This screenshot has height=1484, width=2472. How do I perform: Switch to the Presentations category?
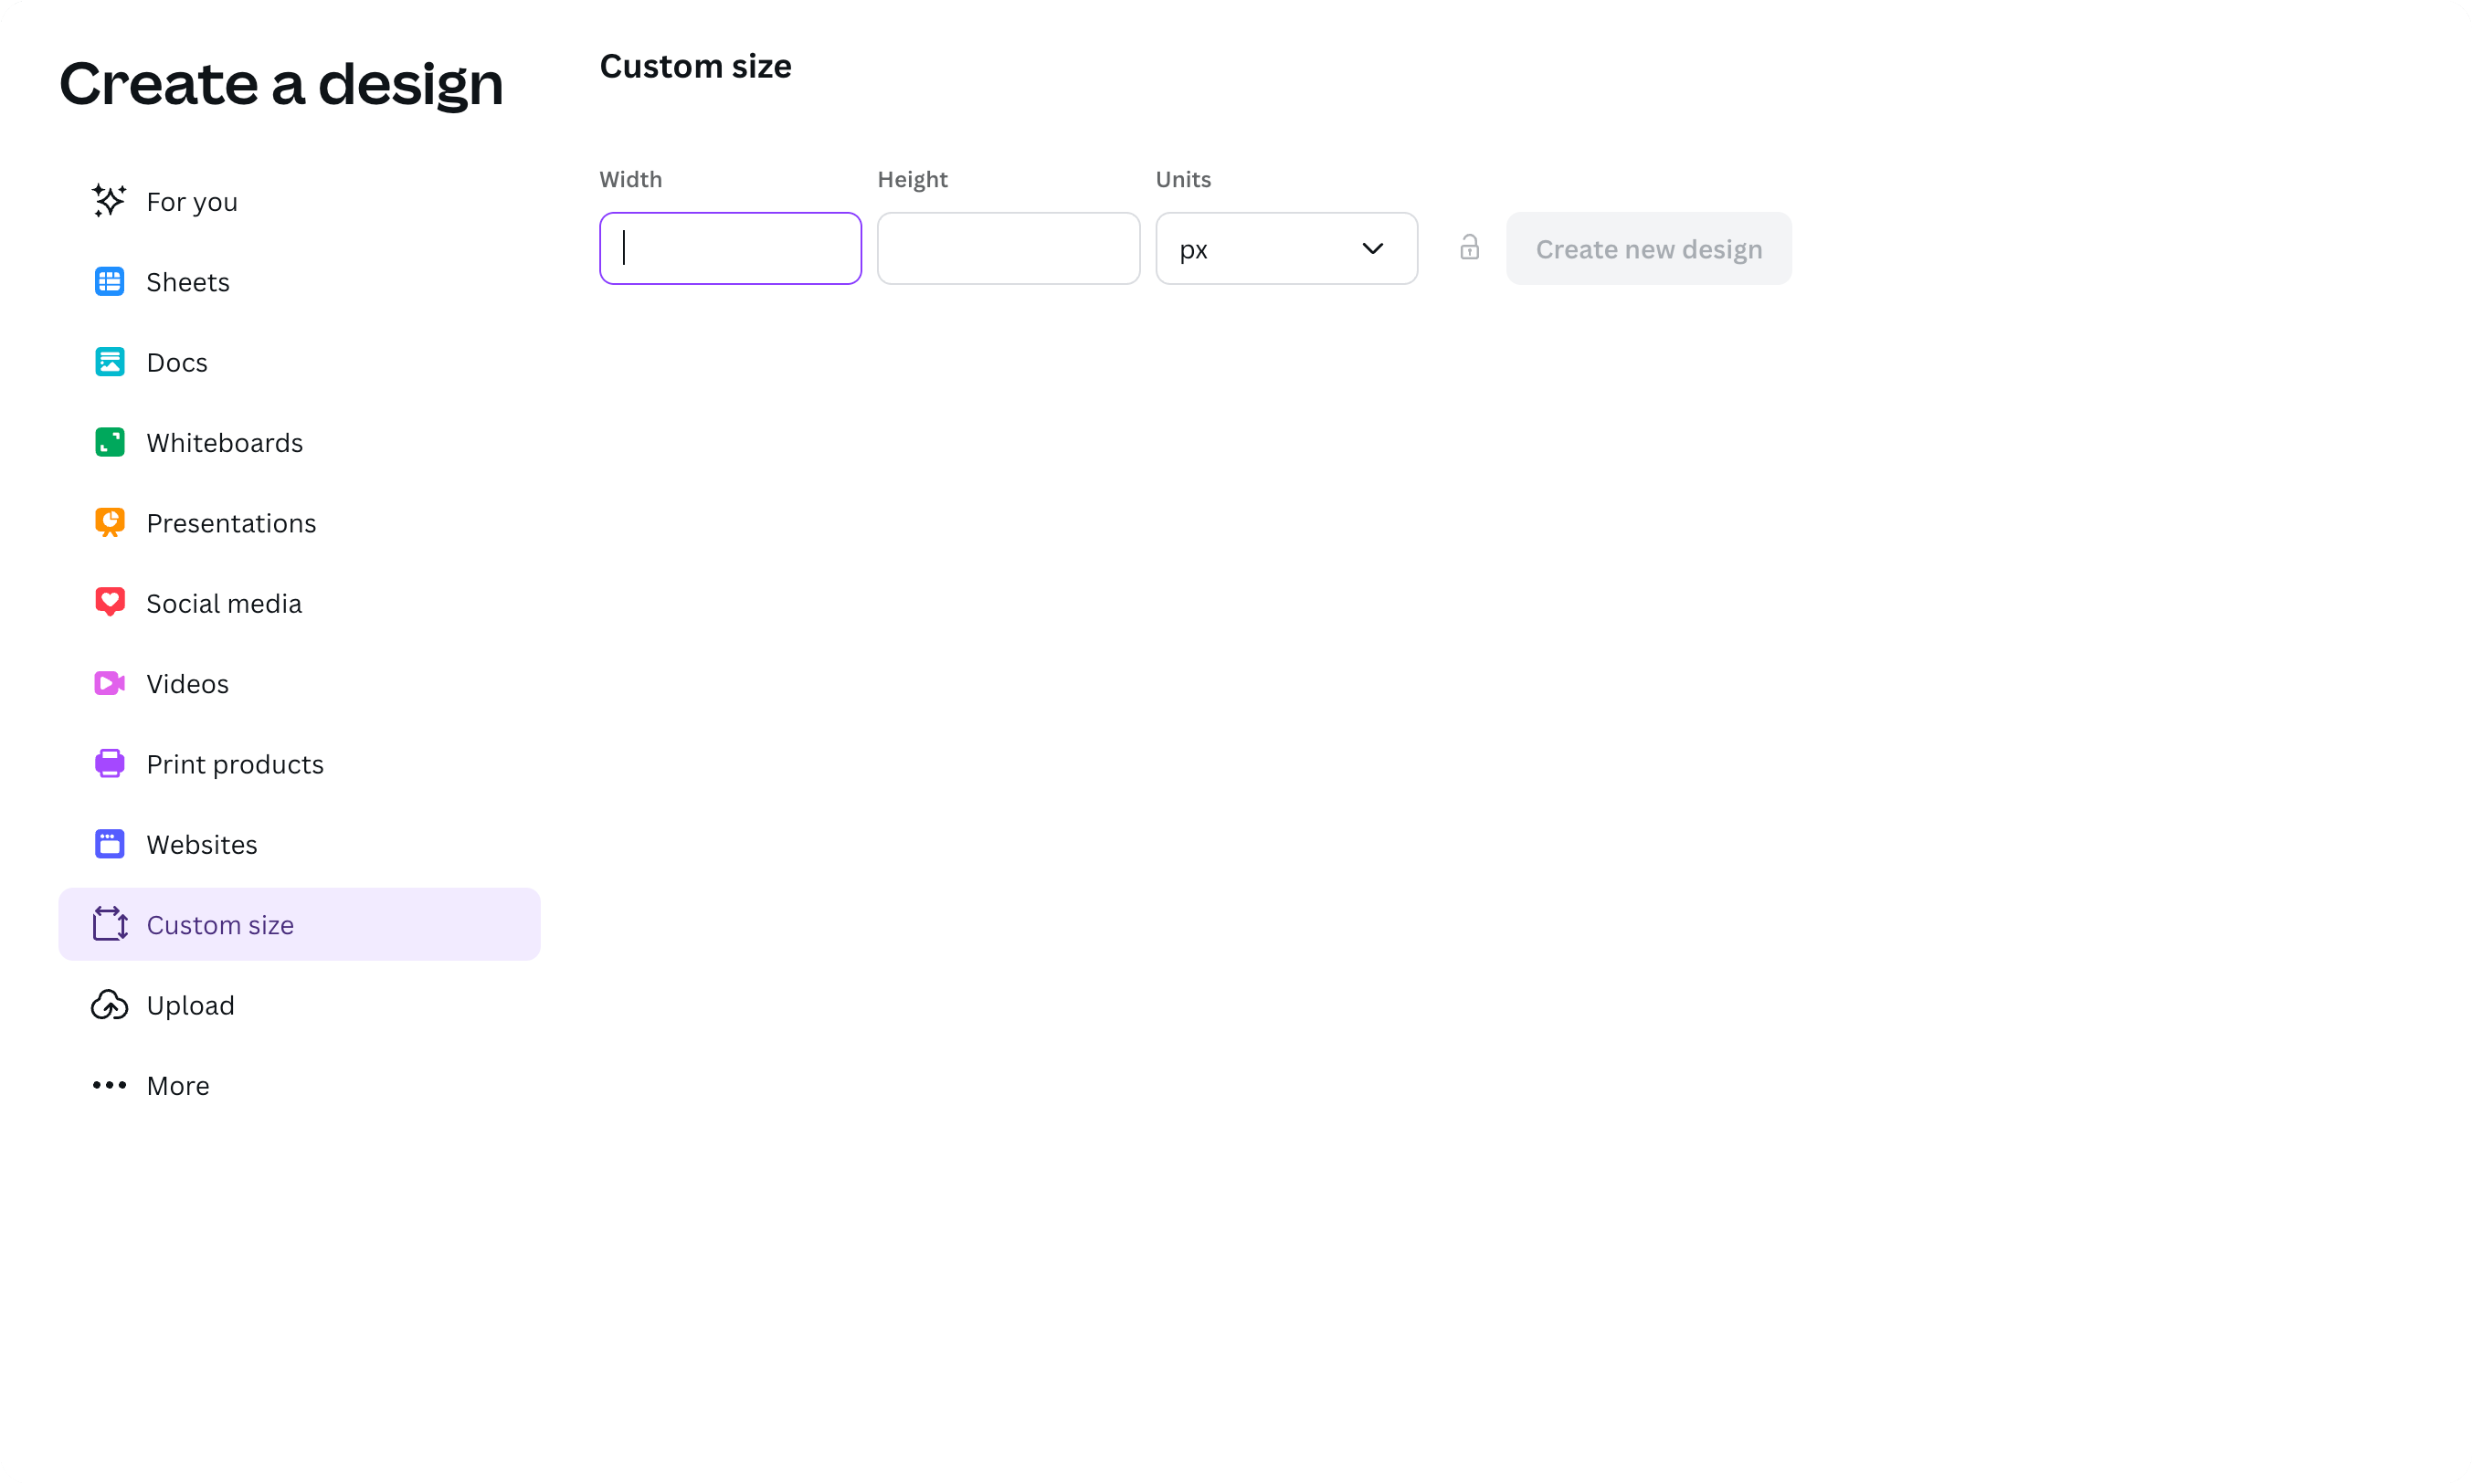coord(299,522)
